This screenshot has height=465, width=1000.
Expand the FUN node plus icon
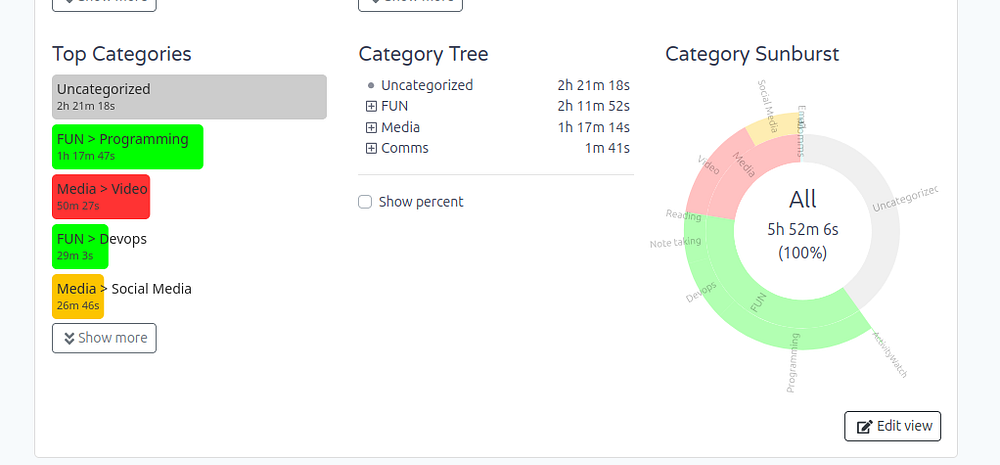(371, 106)
